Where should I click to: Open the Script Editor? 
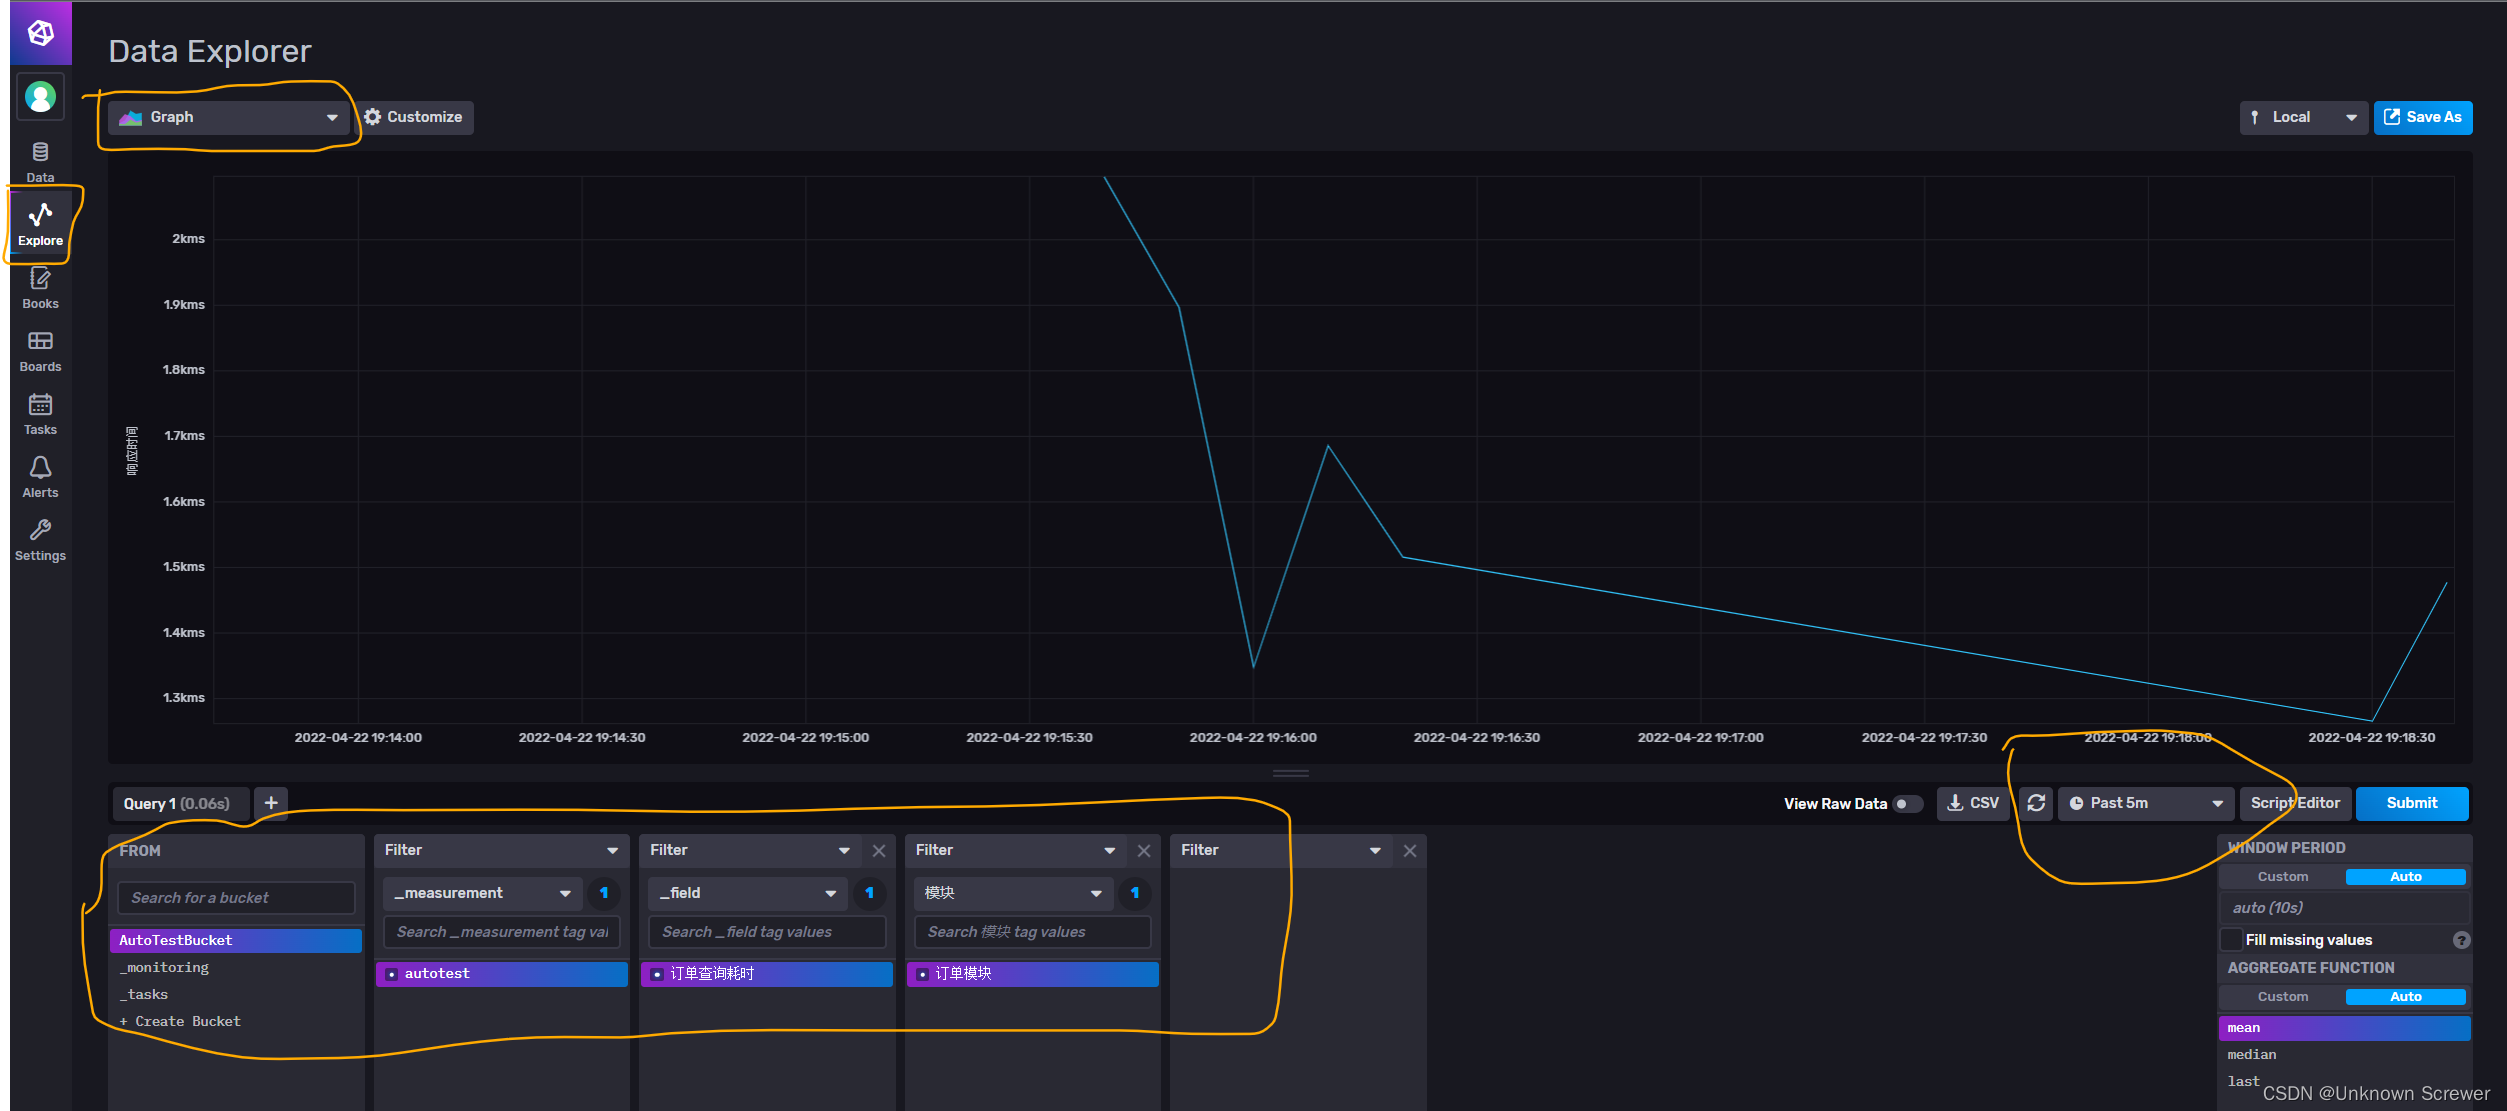(x=2294, y=803)
